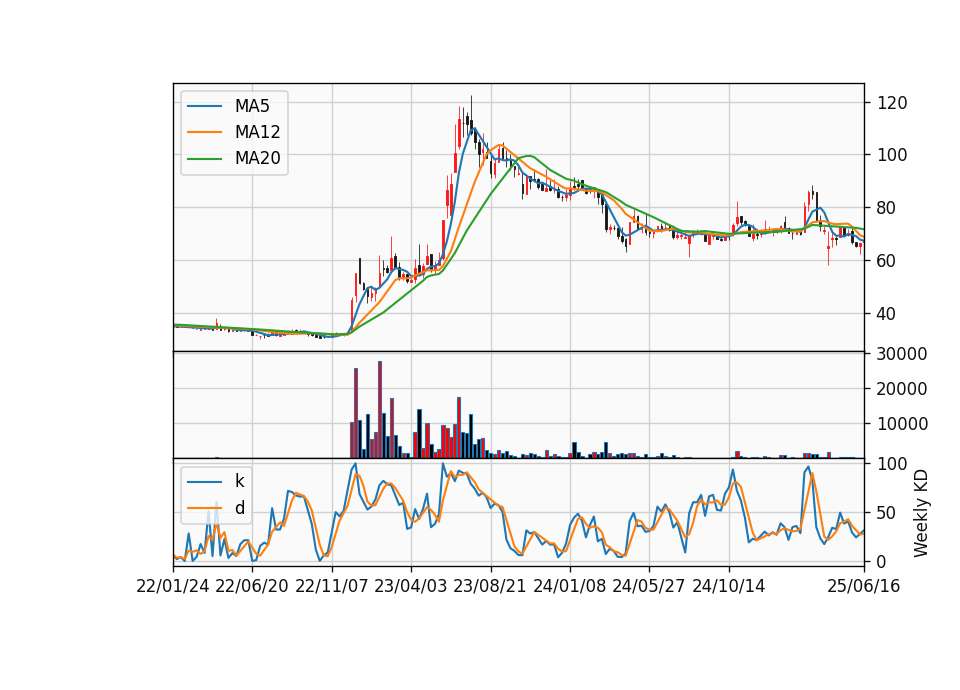Click the price axis tick labeled 100
Viewport: 960px width, 690px height.
[x=892, y=156]
